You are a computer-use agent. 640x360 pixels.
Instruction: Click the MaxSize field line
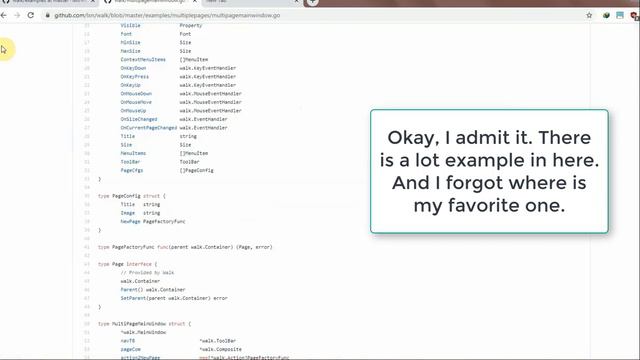click(x=156, y=51)
